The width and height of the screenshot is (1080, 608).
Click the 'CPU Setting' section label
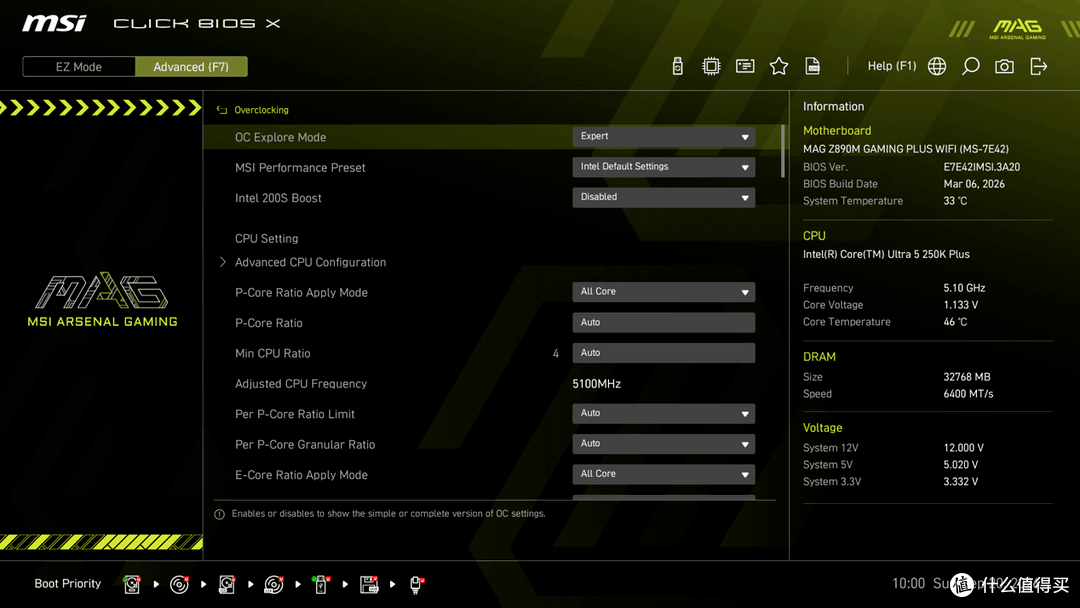(x=267, y=239)
